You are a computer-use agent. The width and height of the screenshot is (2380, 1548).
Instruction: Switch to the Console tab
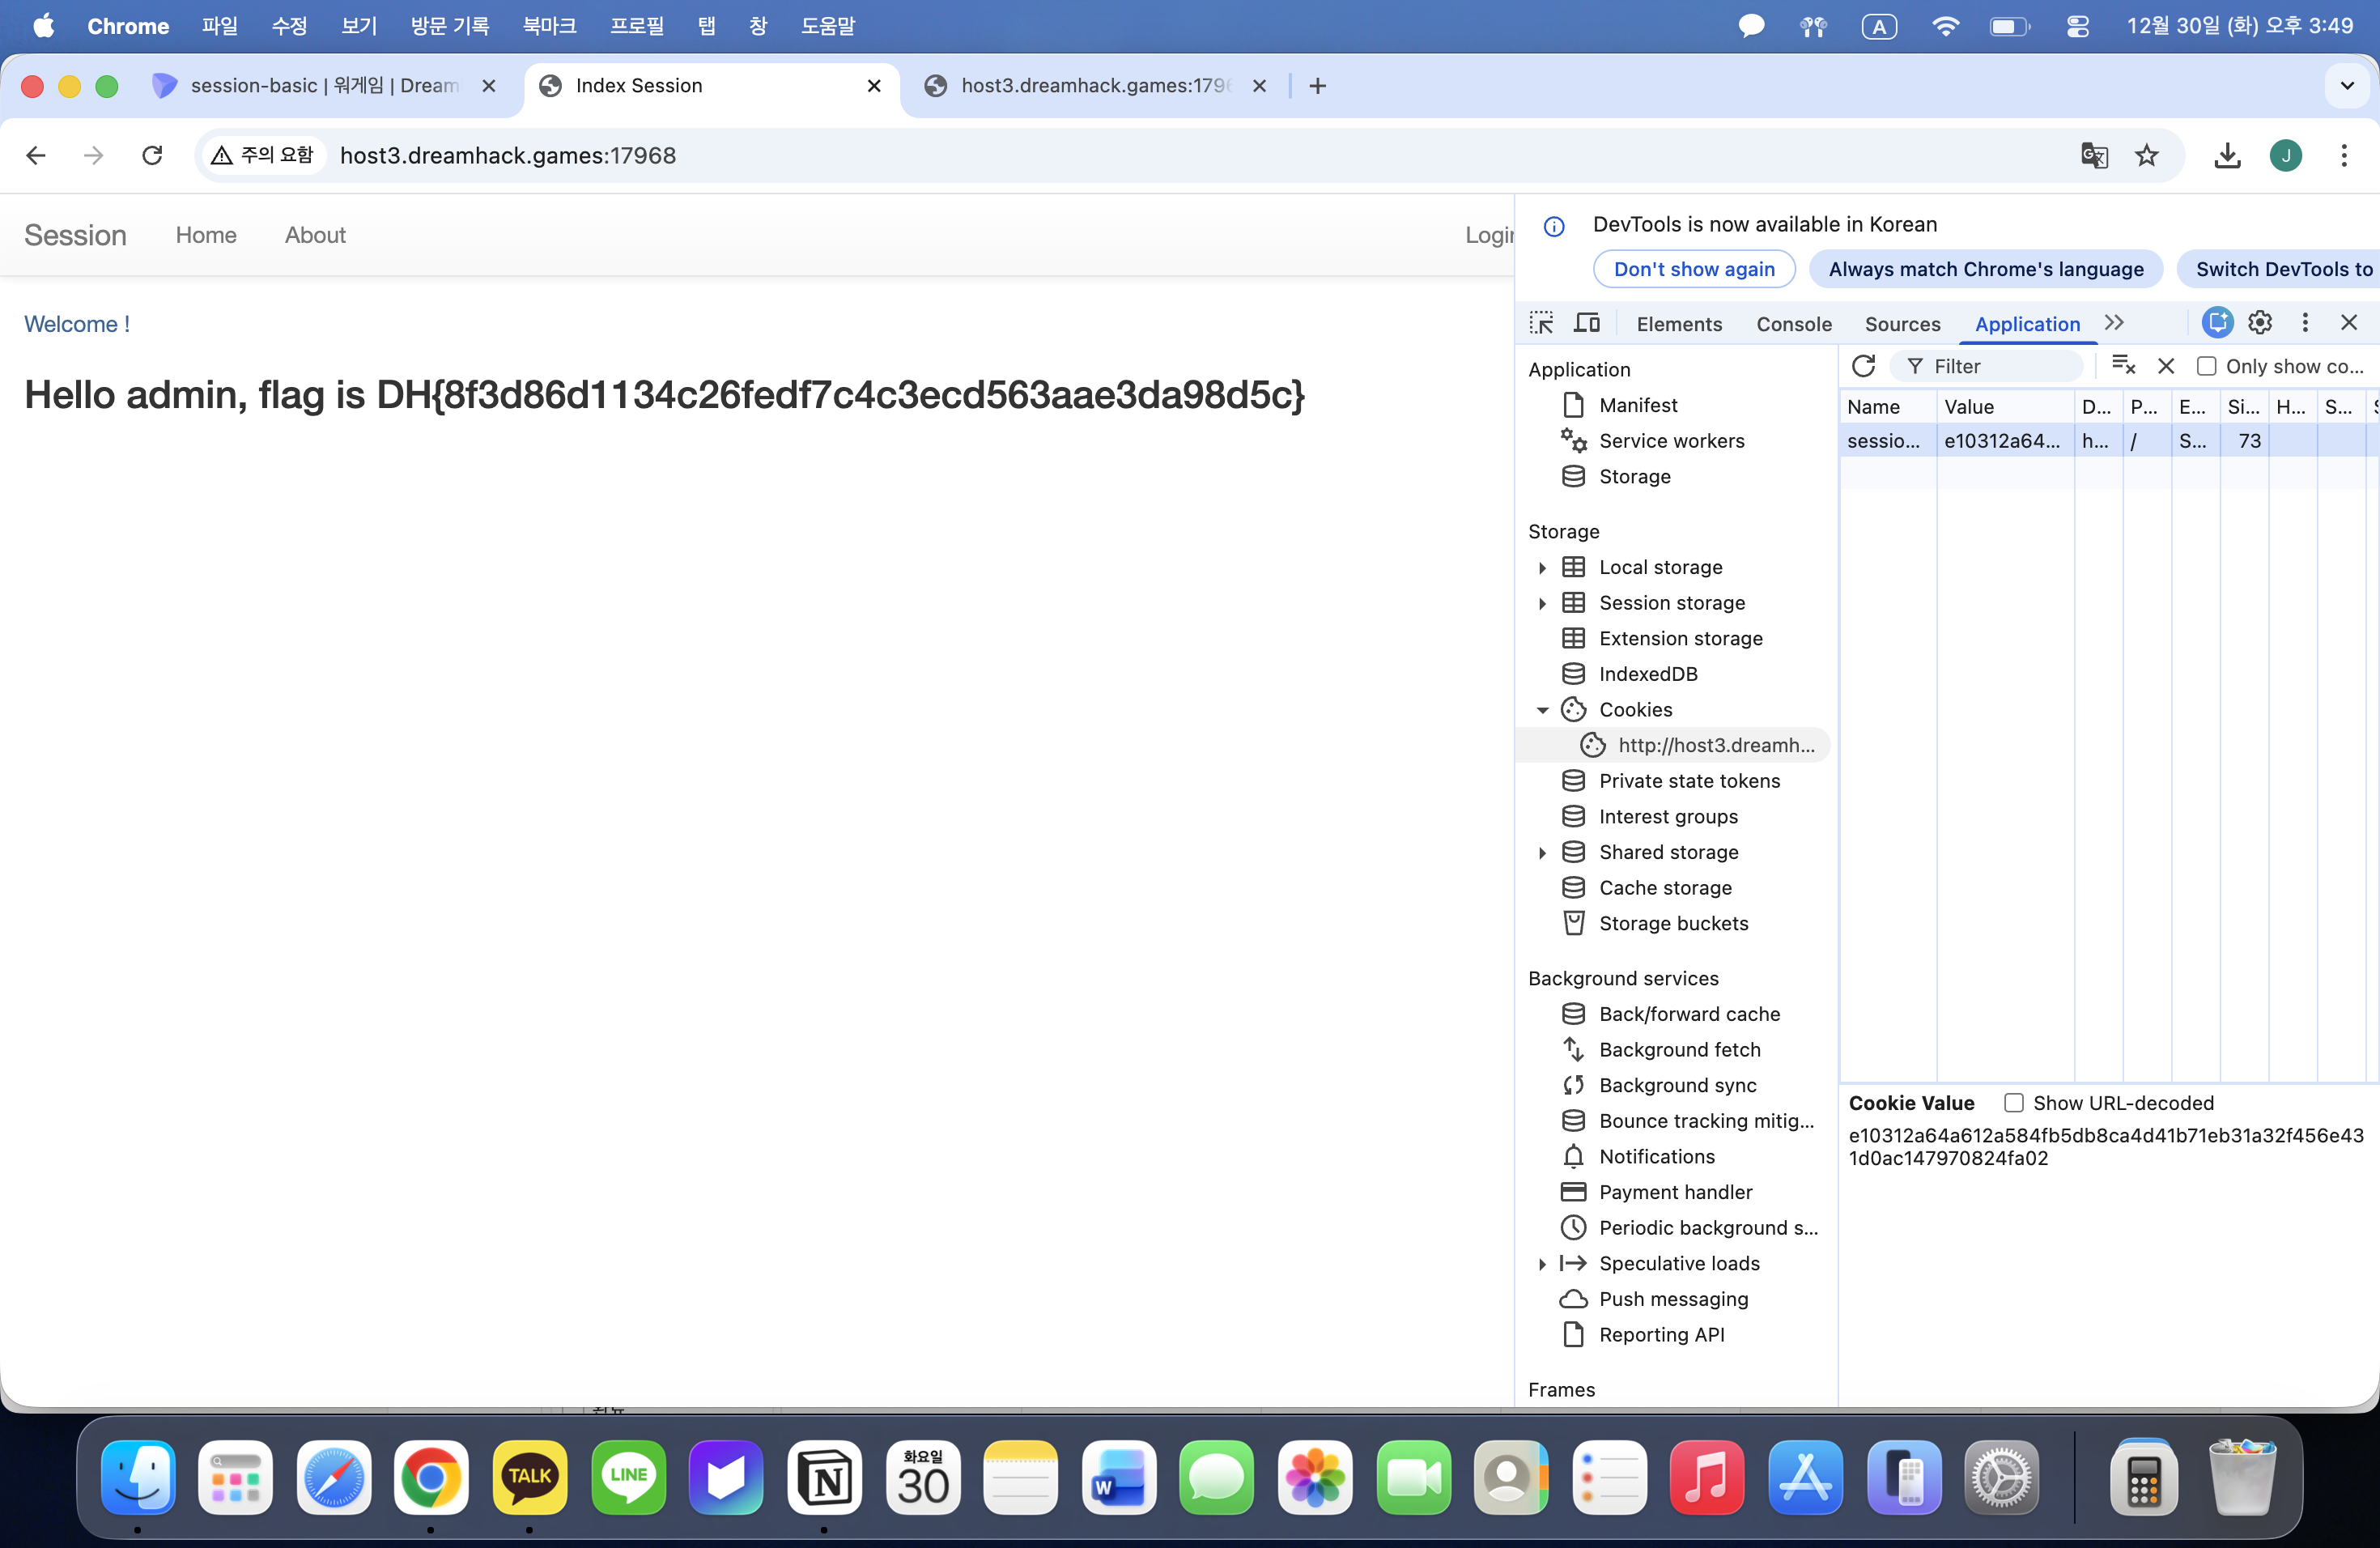[x=1793, y=324]
